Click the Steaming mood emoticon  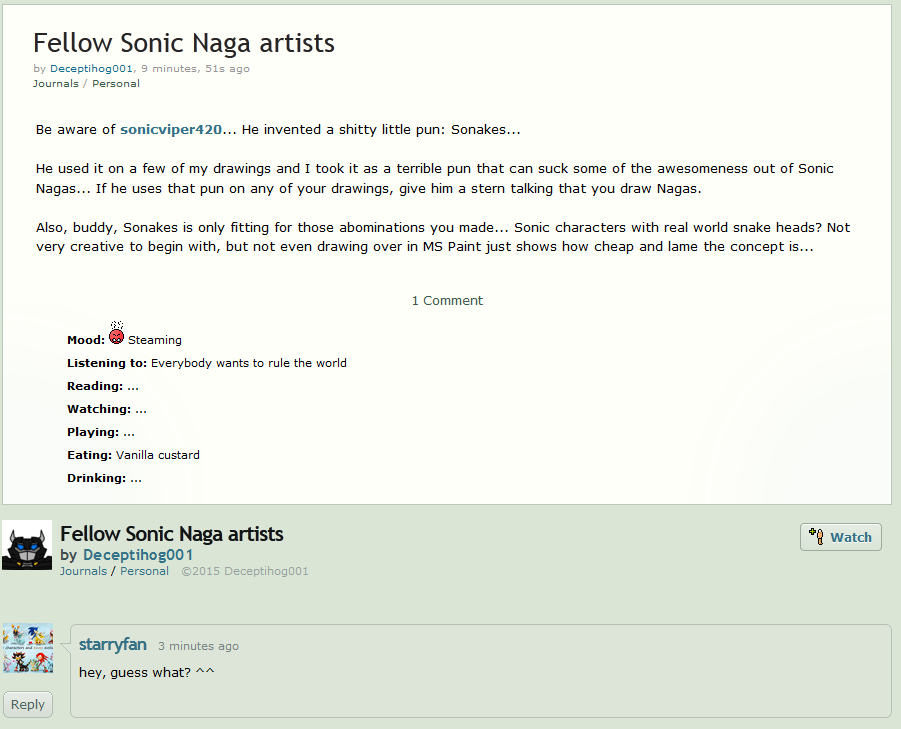[x=117, y=333]
